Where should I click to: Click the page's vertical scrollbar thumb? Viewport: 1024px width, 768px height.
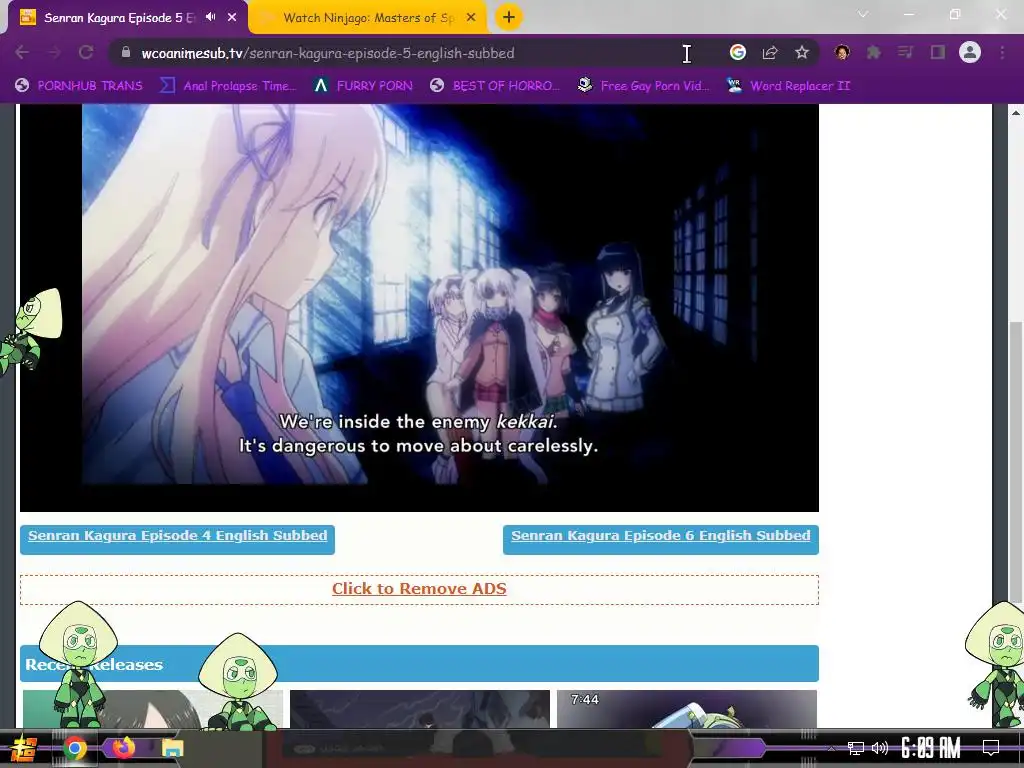click(1016, 461)
